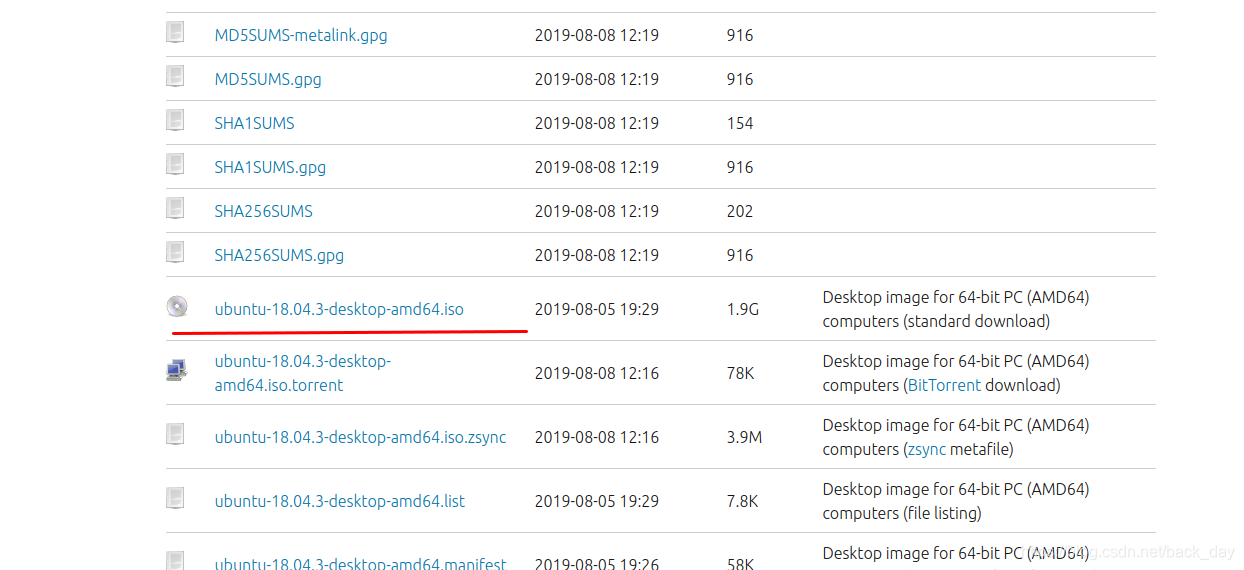The height and width of the screenshot is (570, 1244).
Task: Click the 3.9M size of the zsync file
Action: coord(745,437)
